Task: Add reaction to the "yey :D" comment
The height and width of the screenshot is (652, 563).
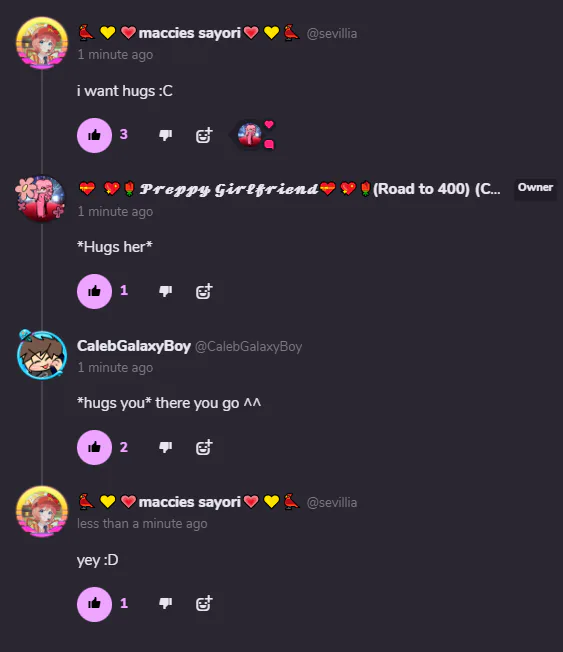Action: [x=204, y=604]
